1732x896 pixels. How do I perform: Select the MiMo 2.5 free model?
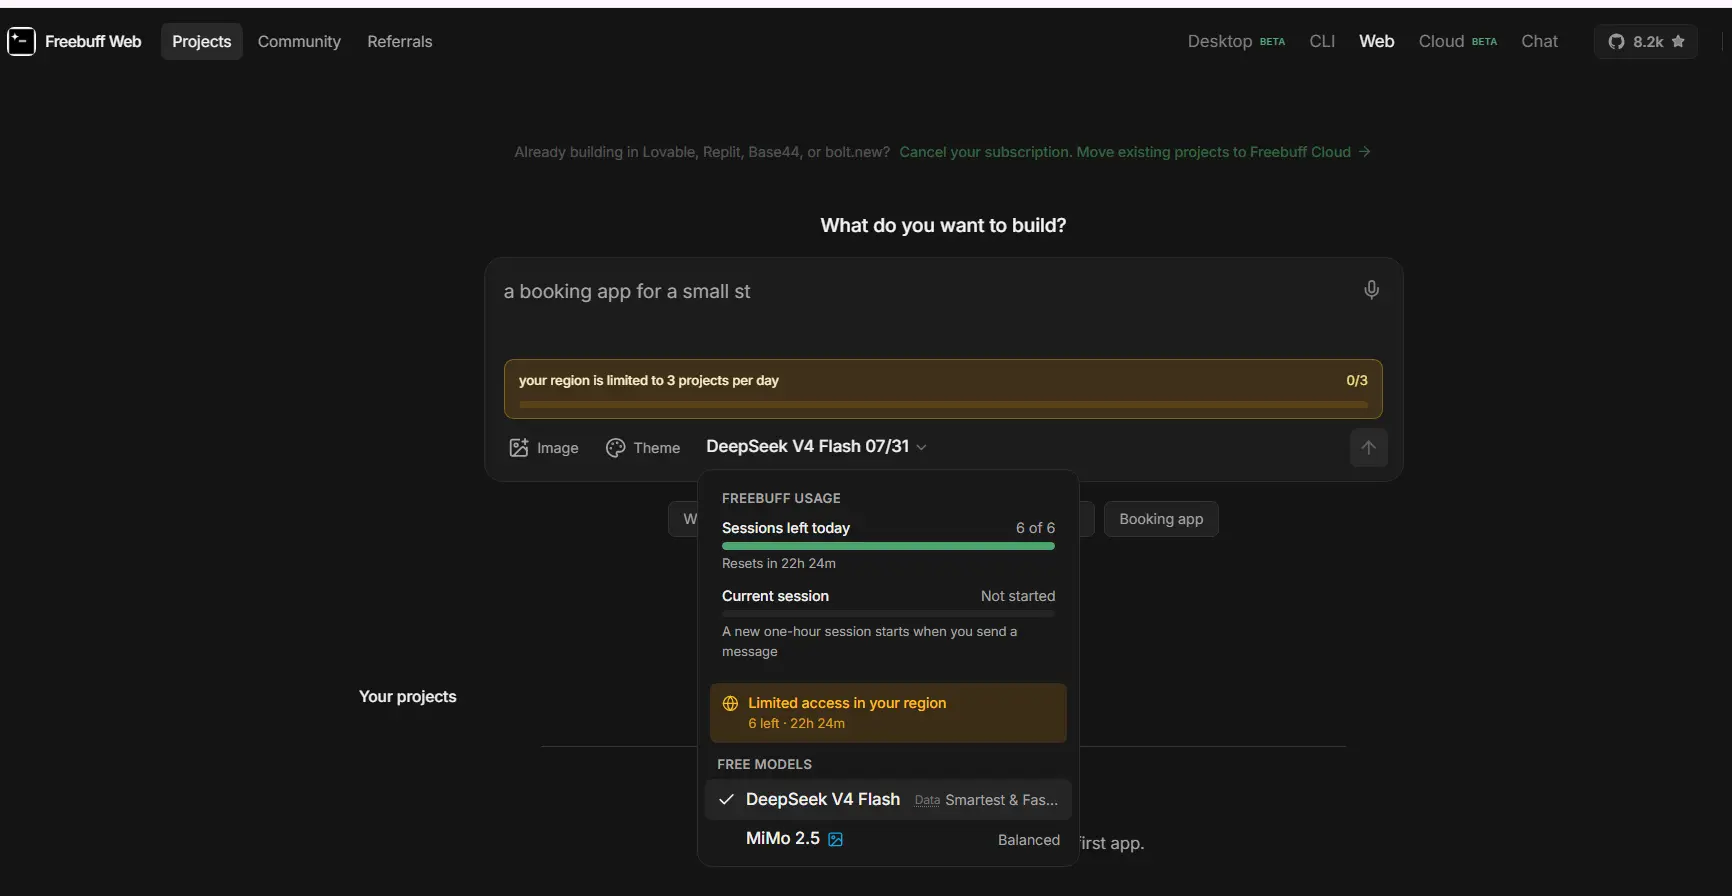[x=888, y=839]
